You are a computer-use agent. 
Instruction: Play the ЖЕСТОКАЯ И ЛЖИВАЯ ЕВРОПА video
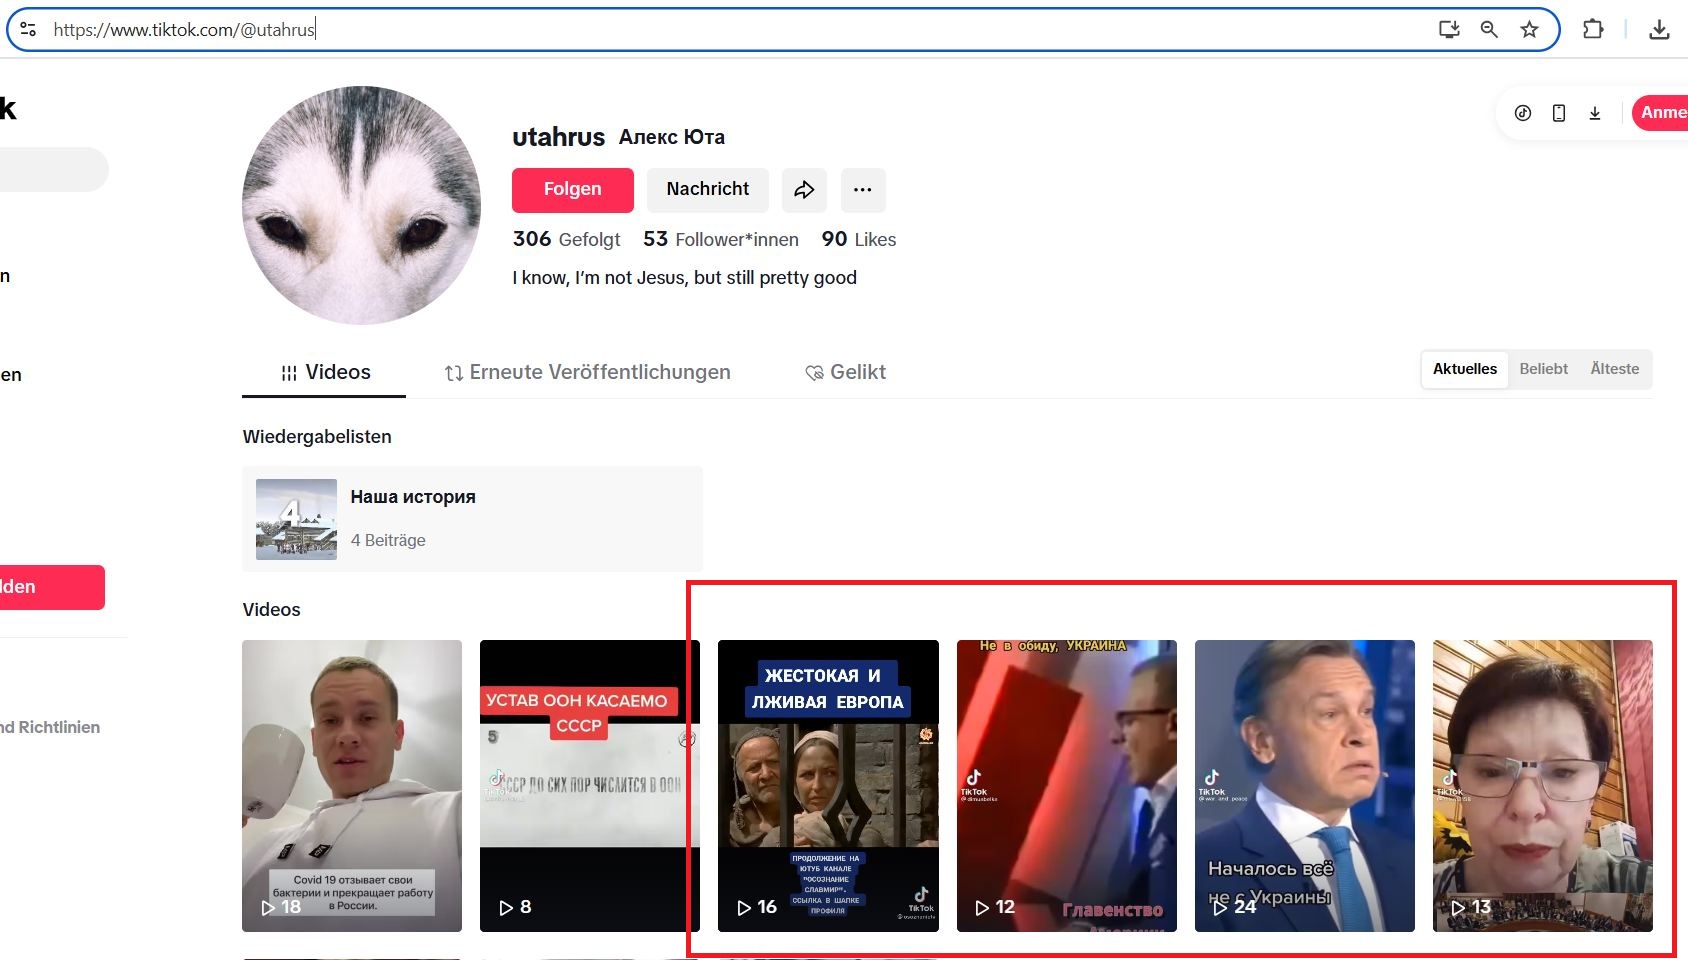point(828,786)
